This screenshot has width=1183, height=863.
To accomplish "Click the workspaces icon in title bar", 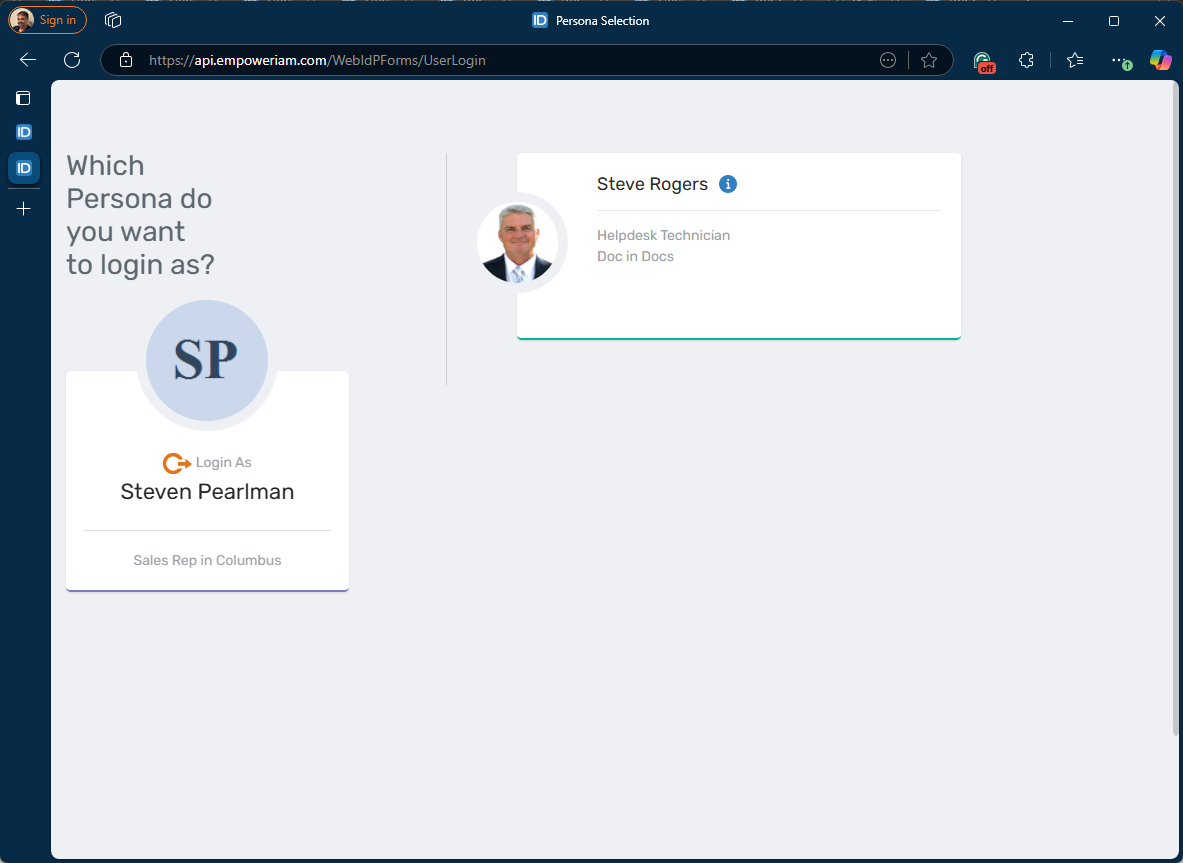I will [x=113, y=20].
